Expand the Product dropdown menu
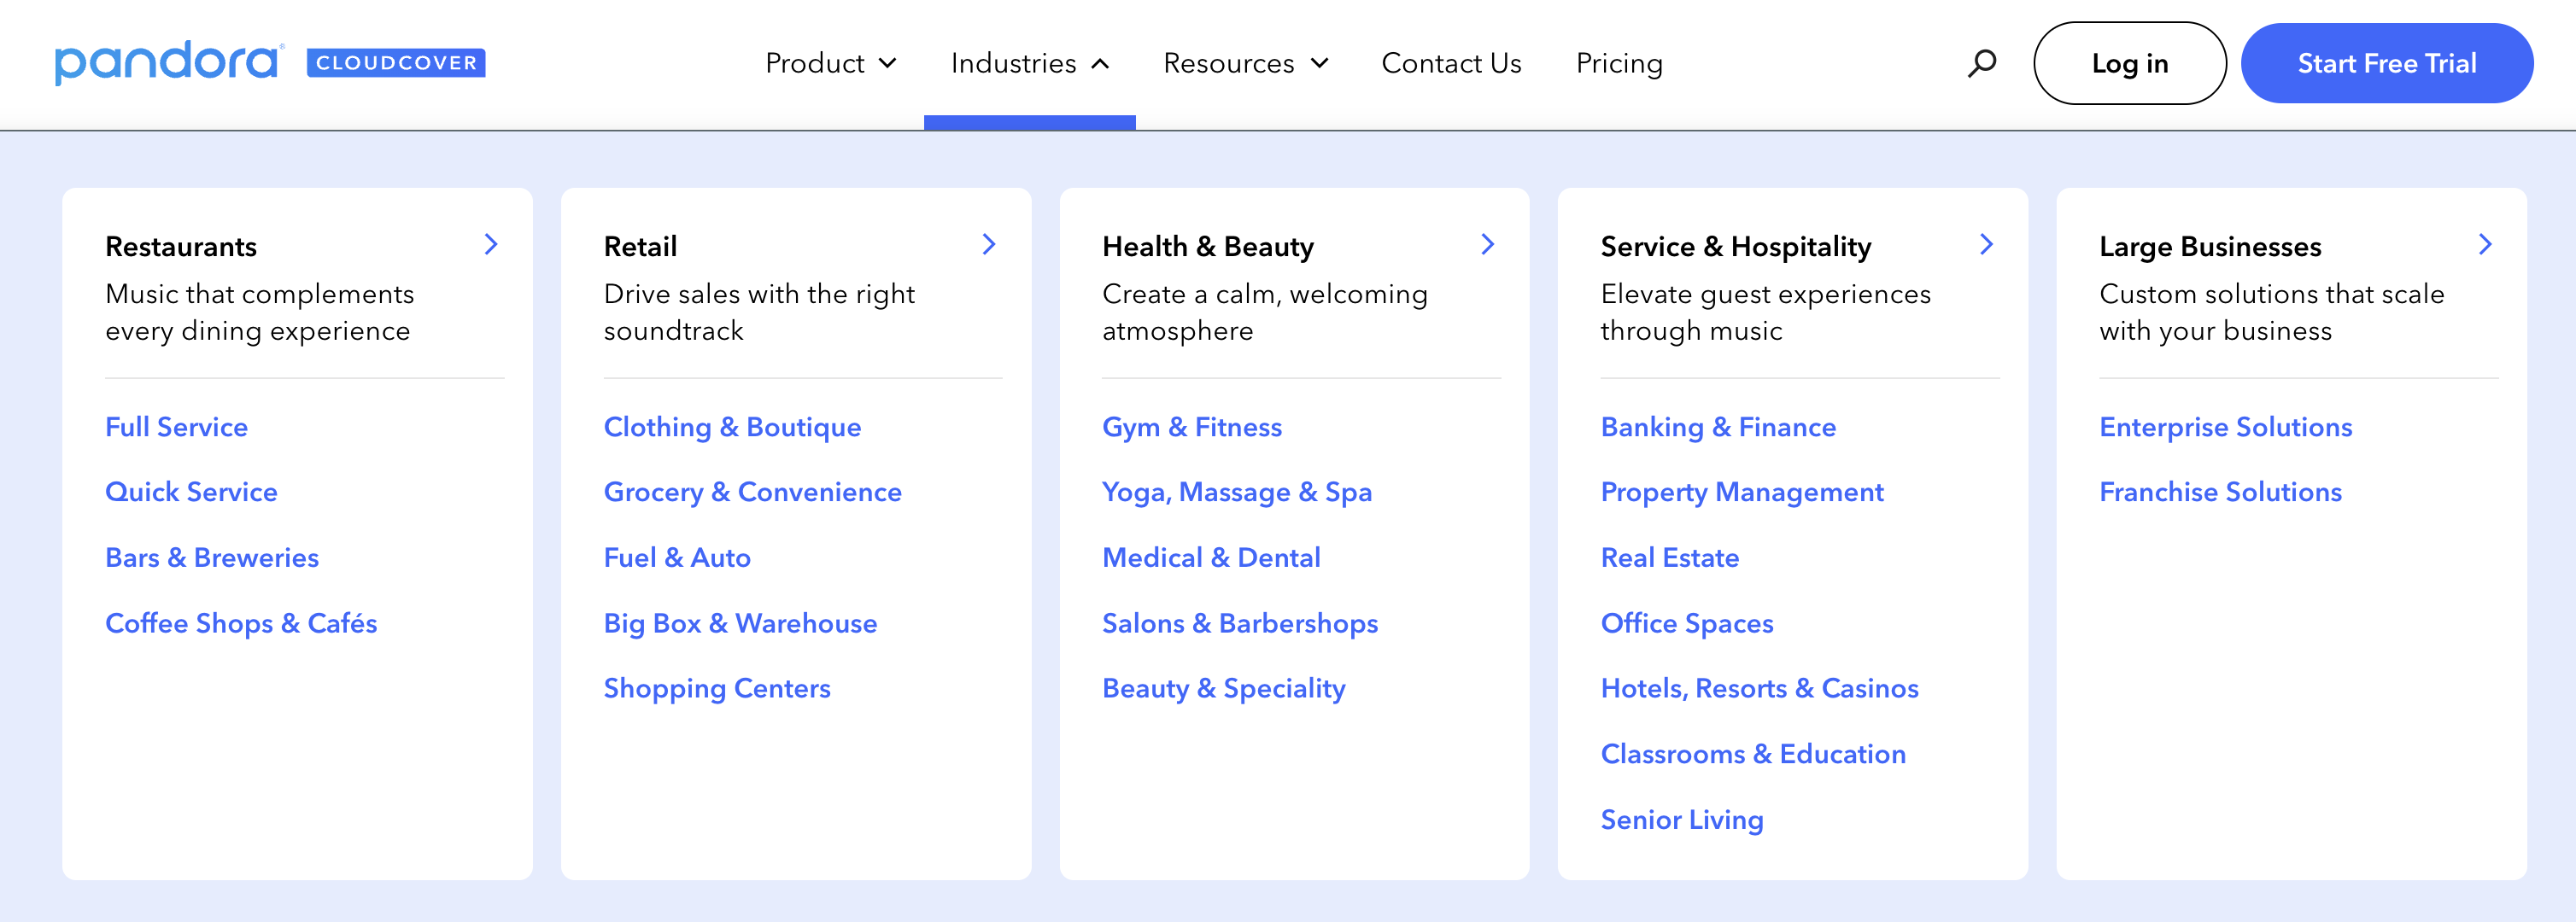 830,63
